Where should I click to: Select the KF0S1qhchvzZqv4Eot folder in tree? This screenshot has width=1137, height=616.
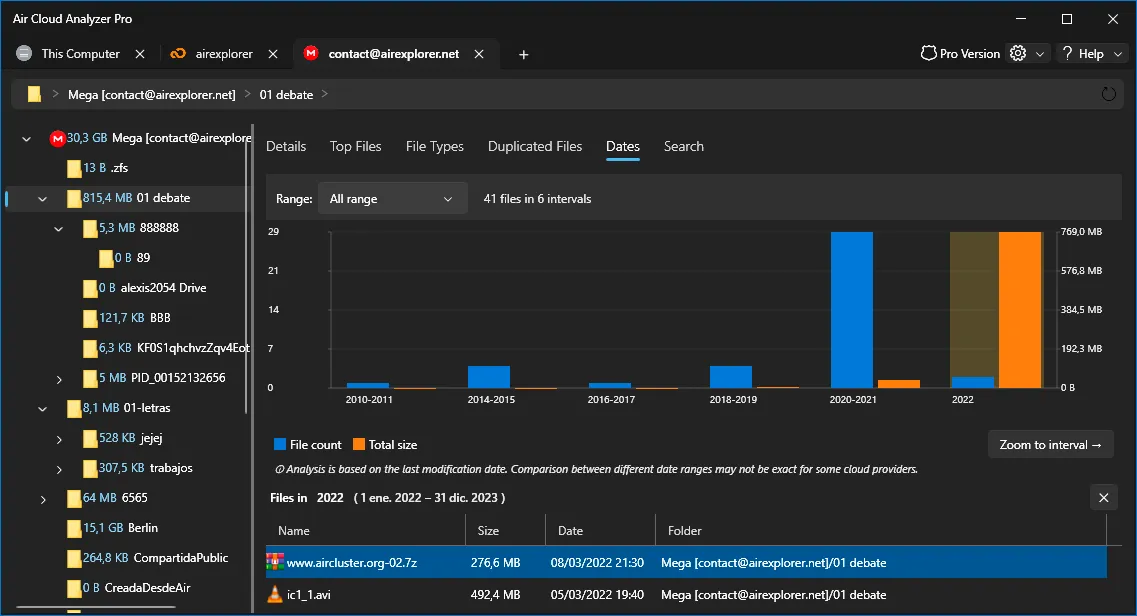(x=193, y=348)
